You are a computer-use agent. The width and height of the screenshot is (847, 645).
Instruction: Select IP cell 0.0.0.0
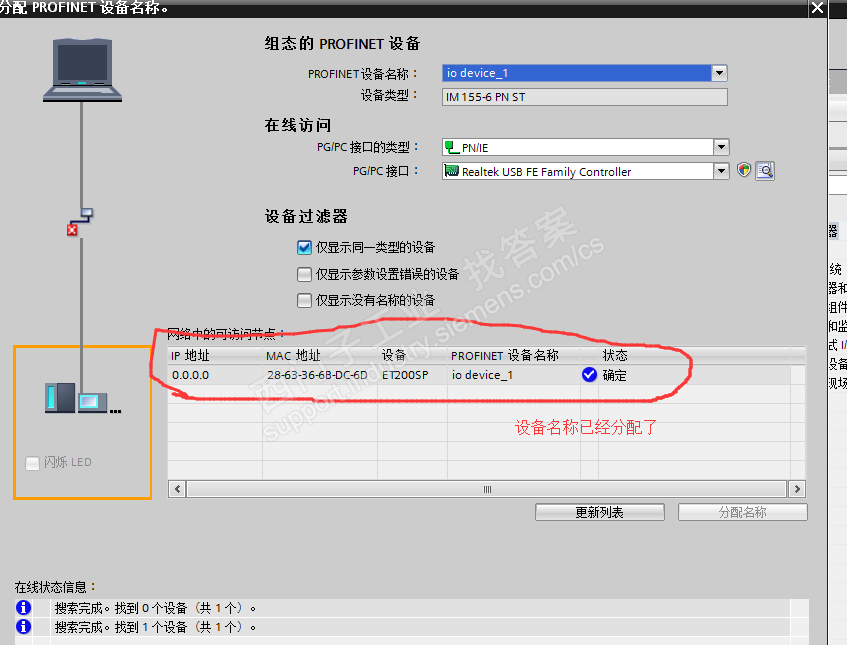click(x=215, y=375)
